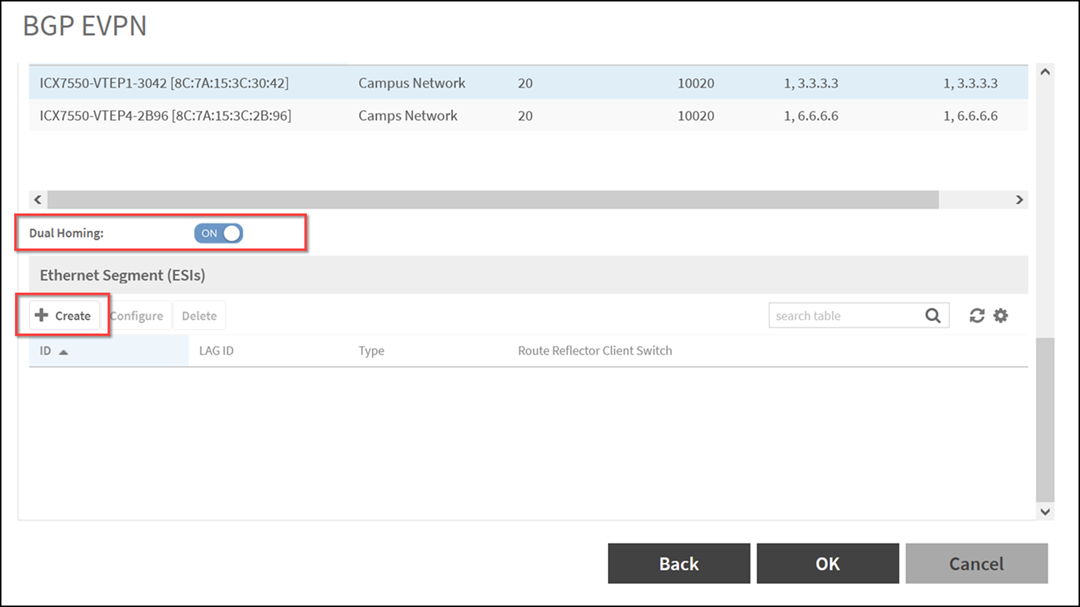Click the Configure button

[136, 316]
